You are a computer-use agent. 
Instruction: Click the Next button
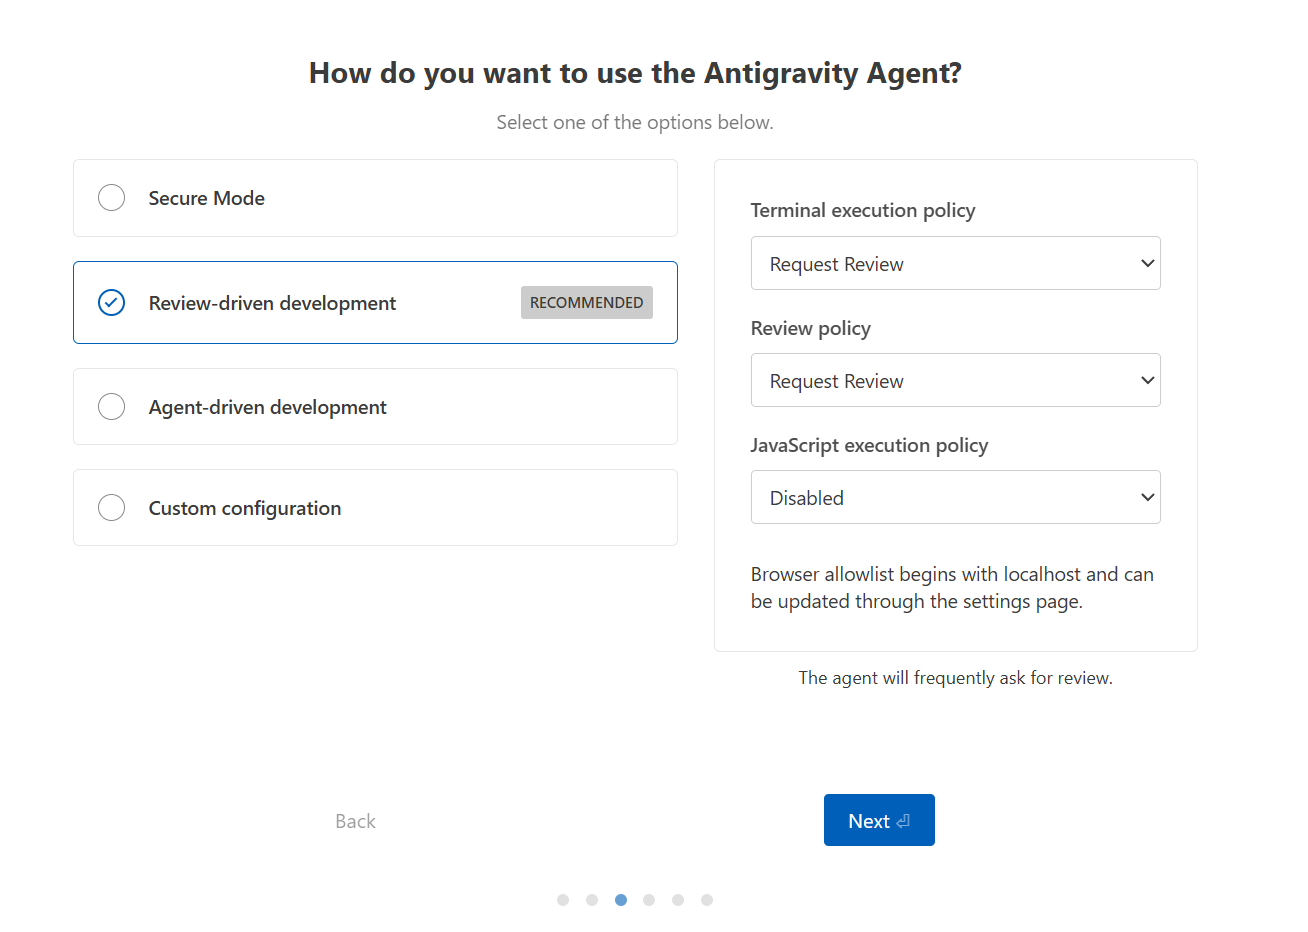coord(868,821)
